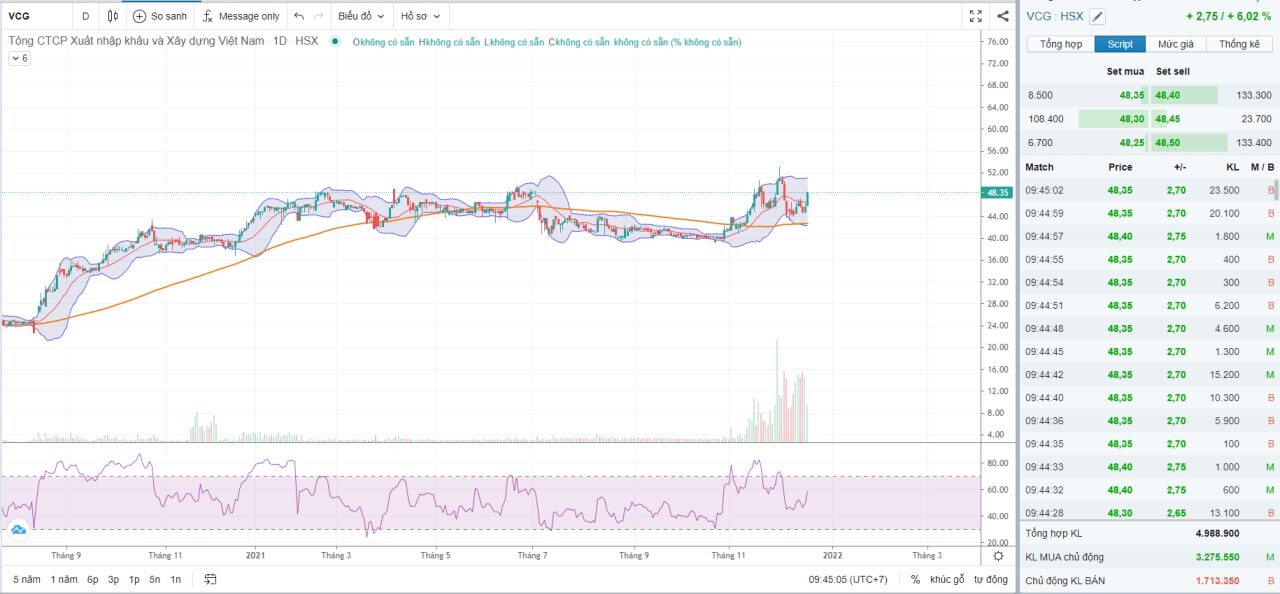Select the 09:44:57 match row
This screenshot has width=1280, height=594.
coord(1148,236)
